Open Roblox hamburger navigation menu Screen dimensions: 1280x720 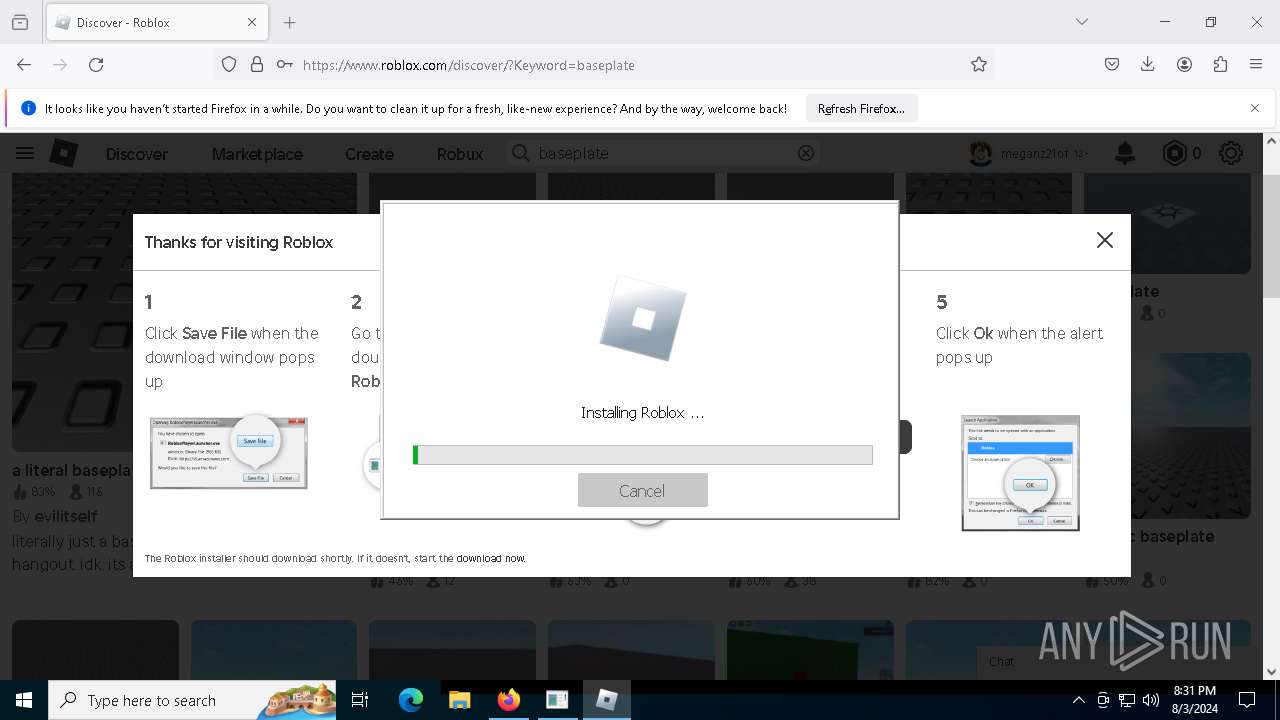(x=25, y=153)
